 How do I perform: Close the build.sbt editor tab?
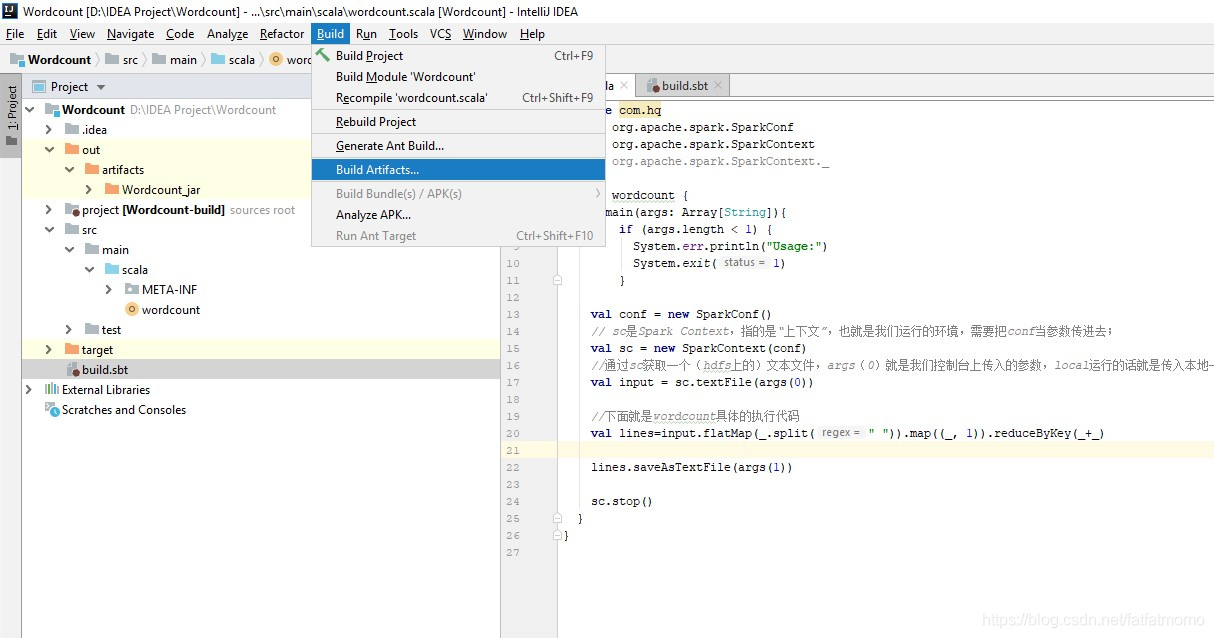[717, 86]
